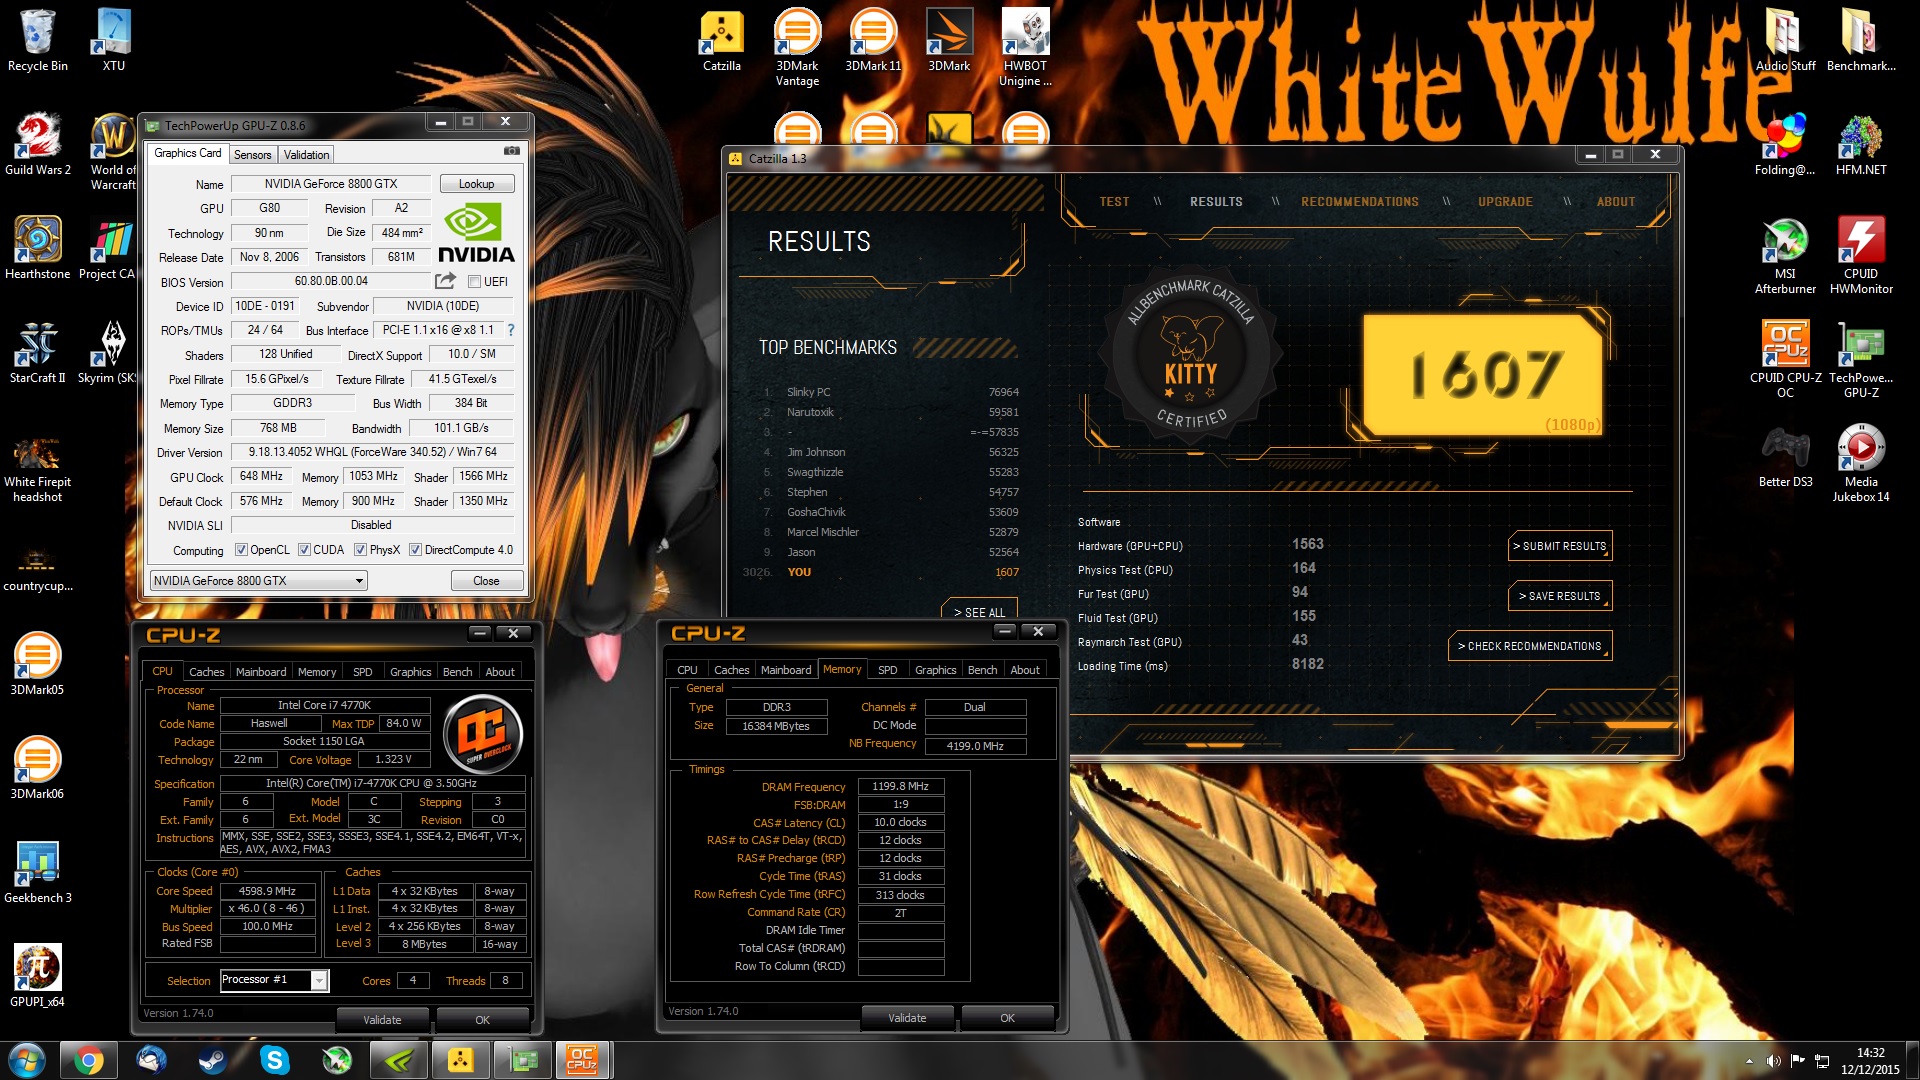Open the XTU desktop shortcut
This screenshot has height=1080, width=1920.
(114, 41)
